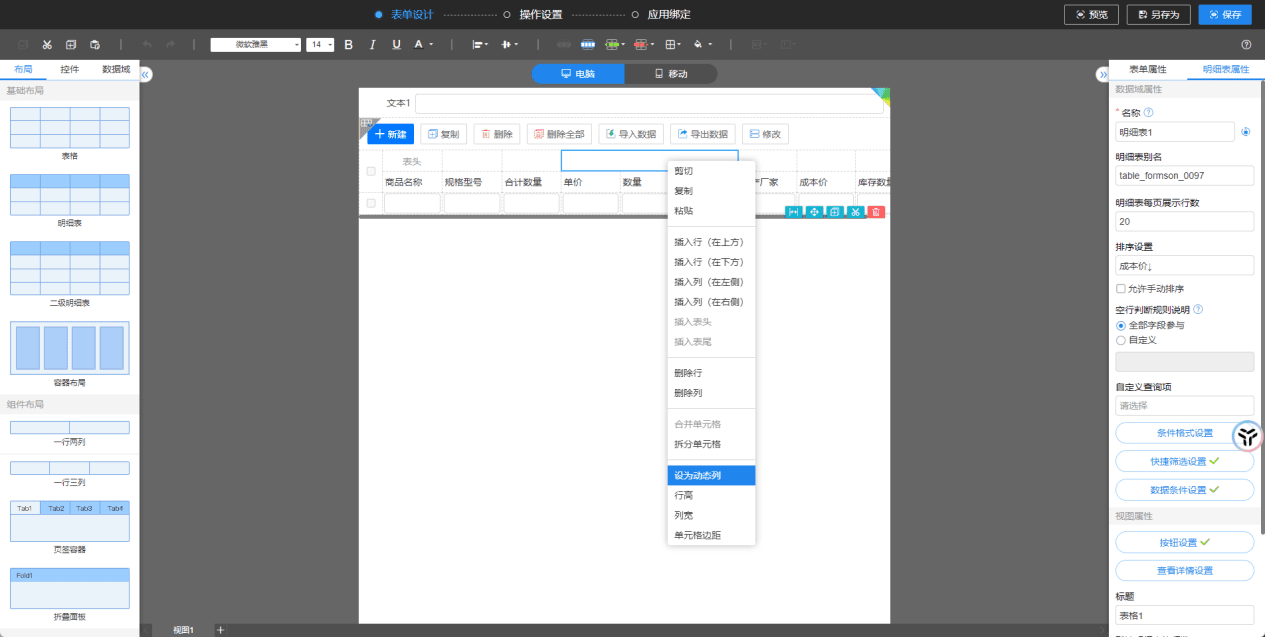
Task: Go to 应用绑定 step
Action: [669, 14]
